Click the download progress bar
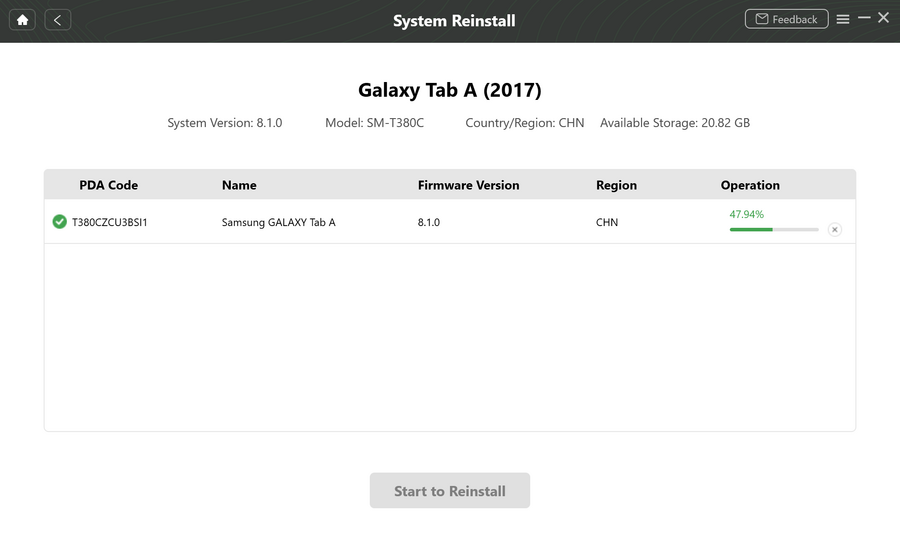 (774, 230)
